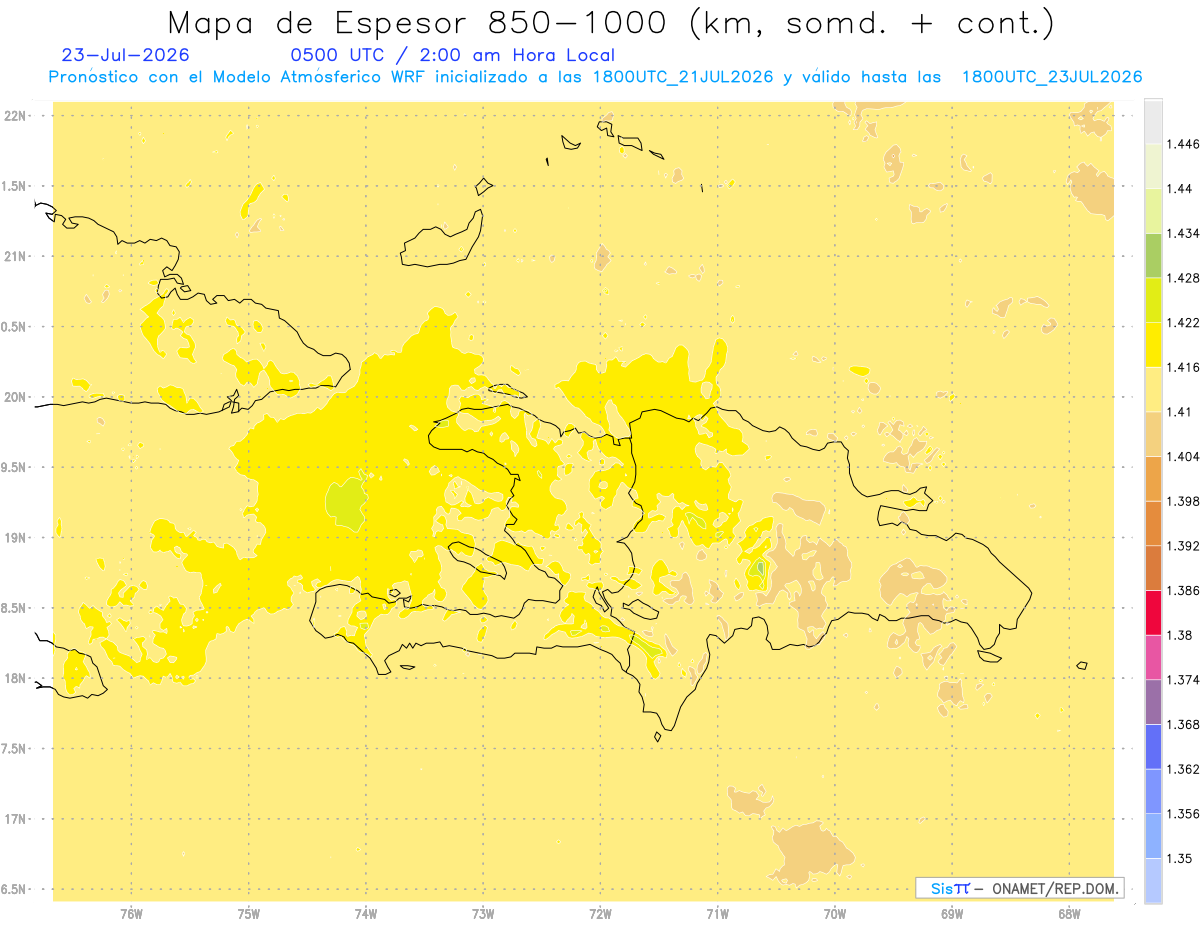Select the date label '23-Jul-2026'
The height and width of the screenshot is (927, 1200).
tap(125, 55)
